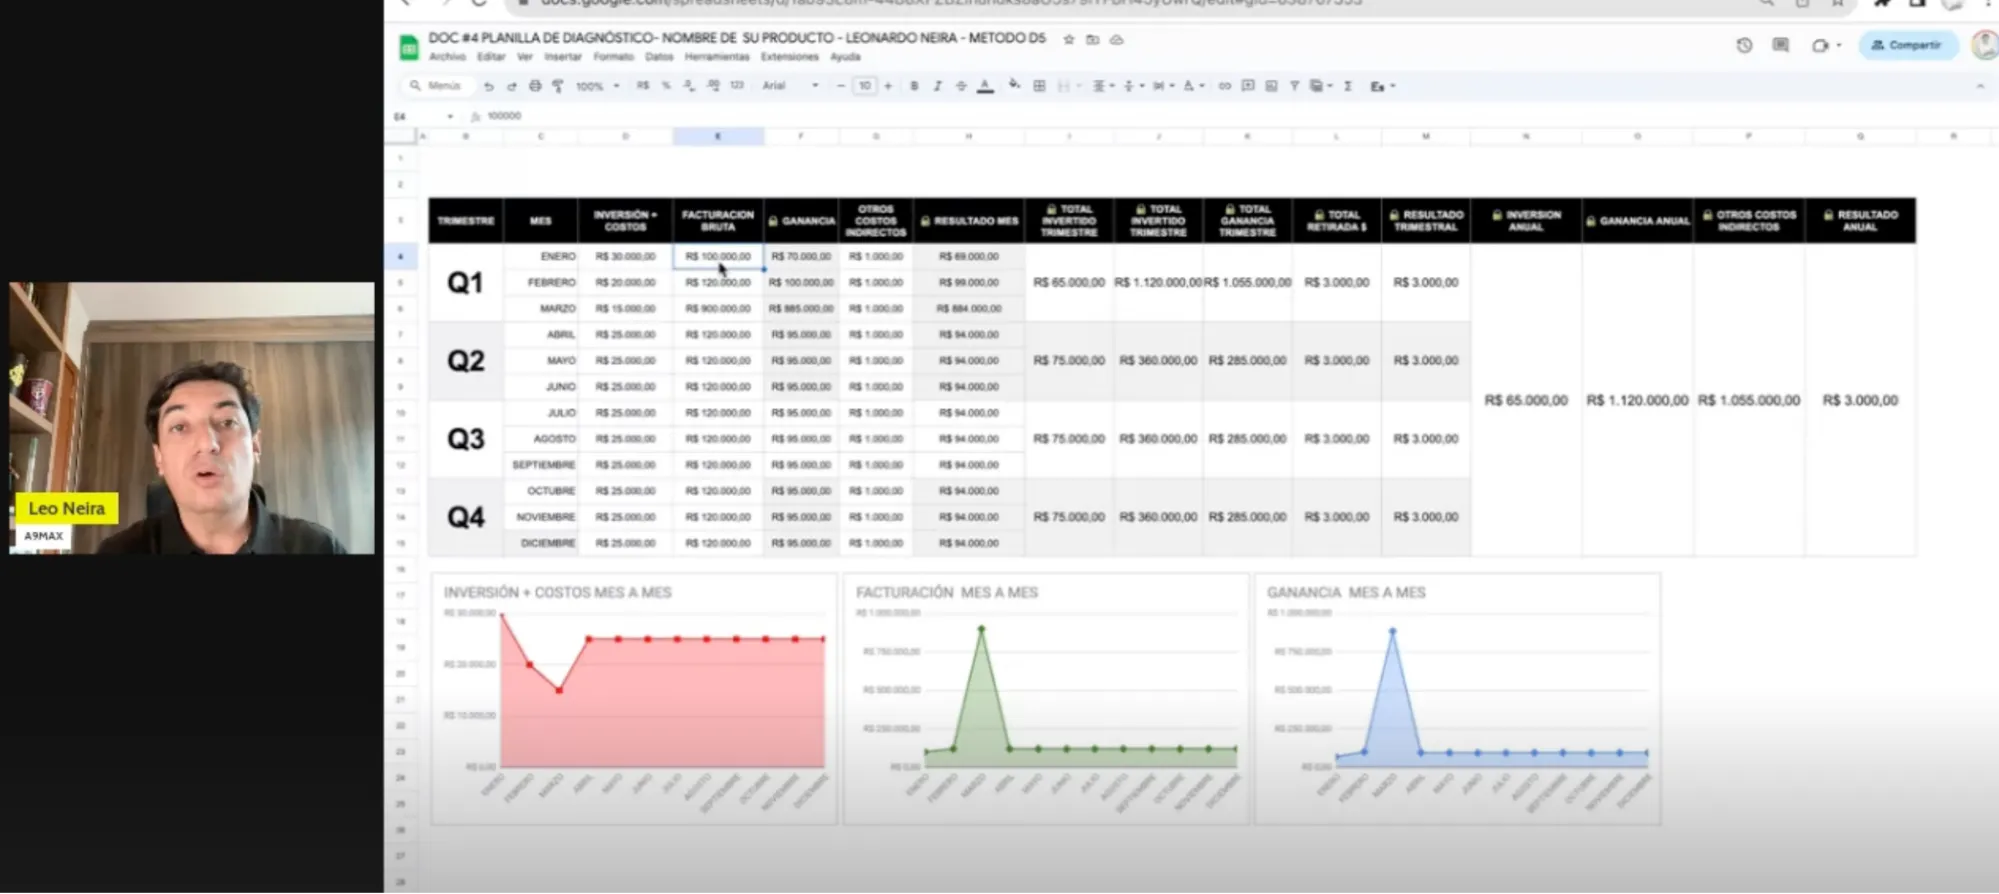Image resolution: width=1999 pixels, height=894 pixels.
Task: Click the print icon
Action: pyautogui.click(x=535, y=86)
